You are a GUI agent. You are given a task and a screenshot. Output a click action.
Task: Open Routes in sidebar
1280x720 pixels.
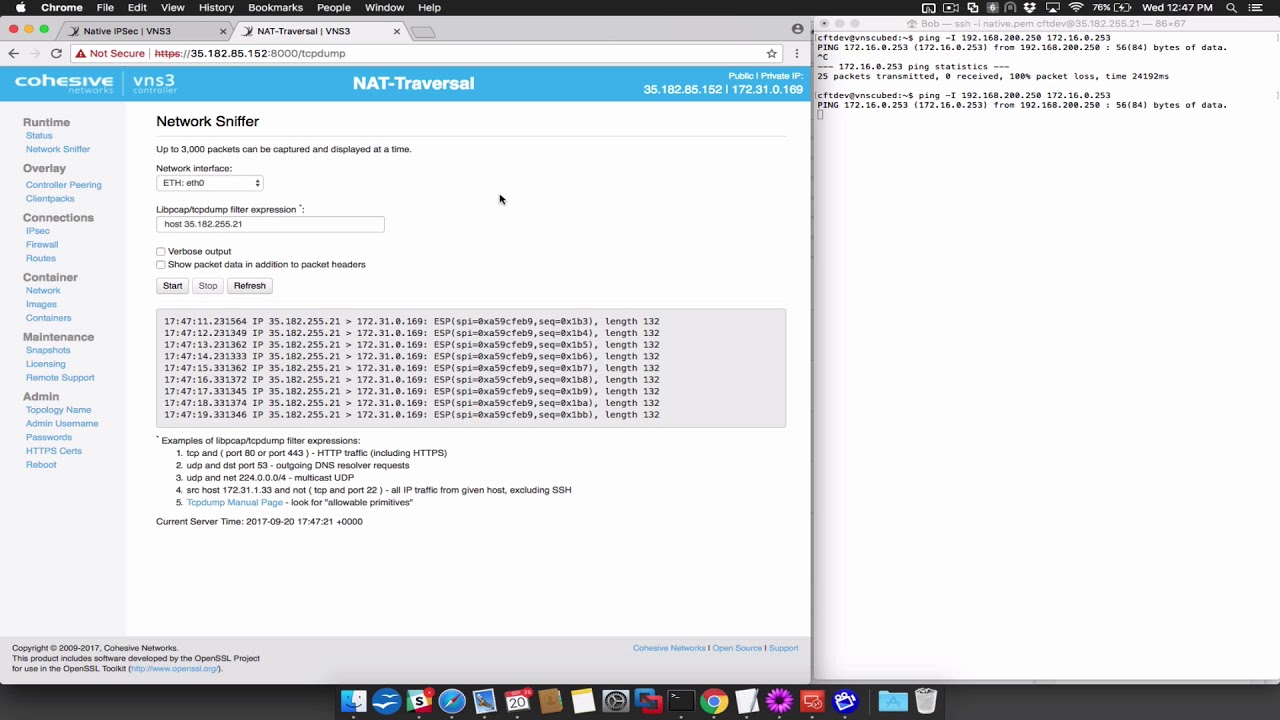pyautogui.click(x=41, y=259)
